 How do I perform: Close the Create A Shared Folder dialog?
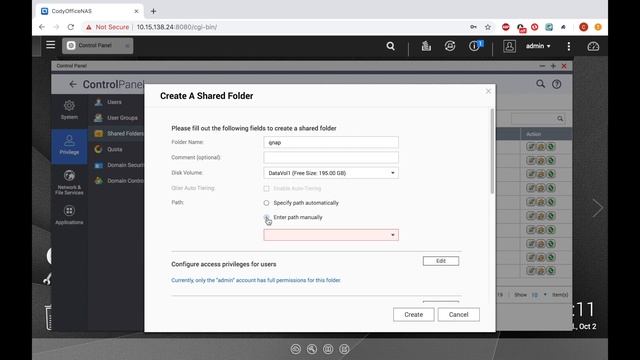[488, 91]
